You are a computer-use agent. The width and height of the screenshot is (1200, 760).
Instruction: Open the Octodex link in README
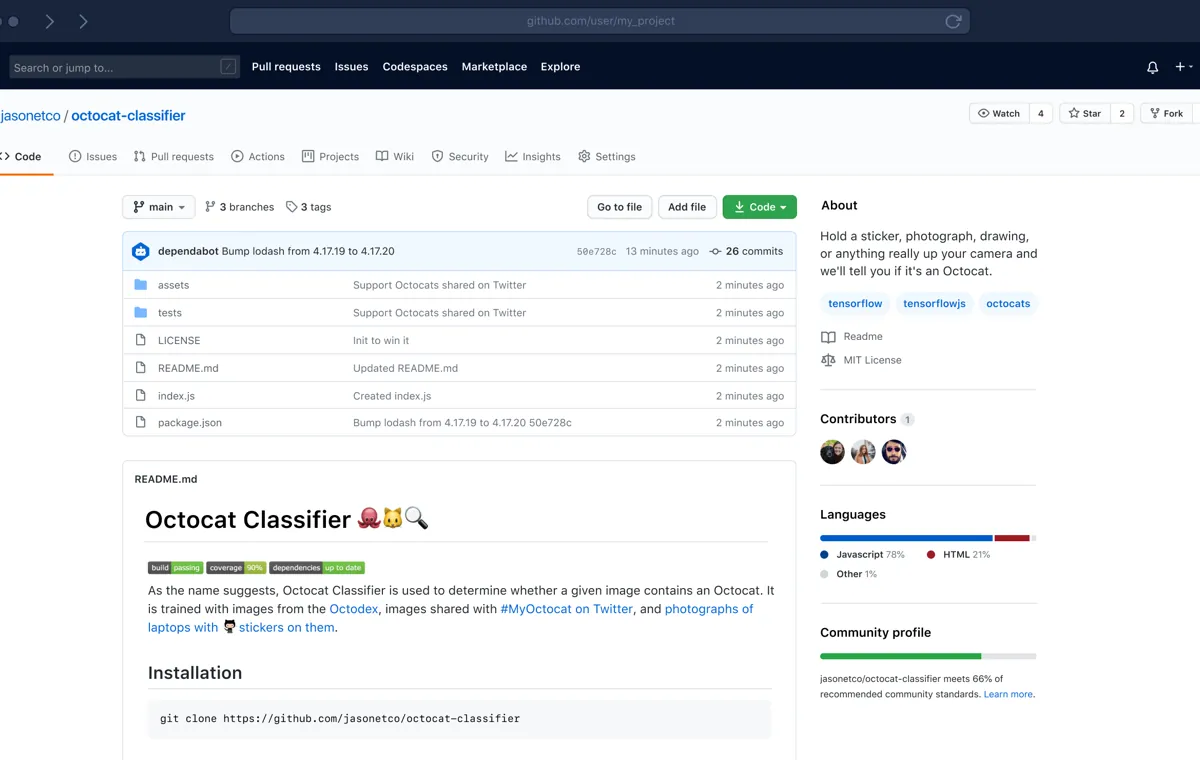(x=354, y=609)
